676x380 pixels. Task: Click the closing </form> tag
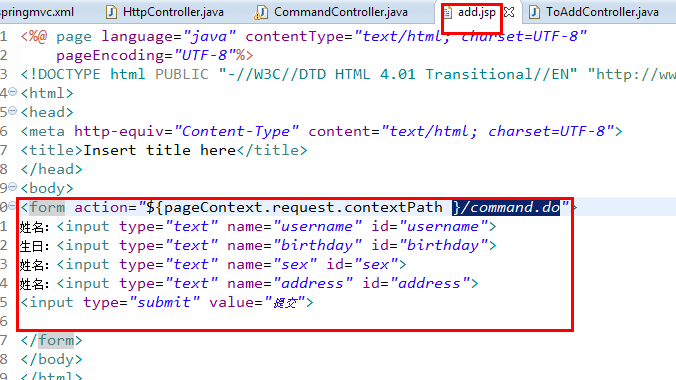click(x=51, y=340)
